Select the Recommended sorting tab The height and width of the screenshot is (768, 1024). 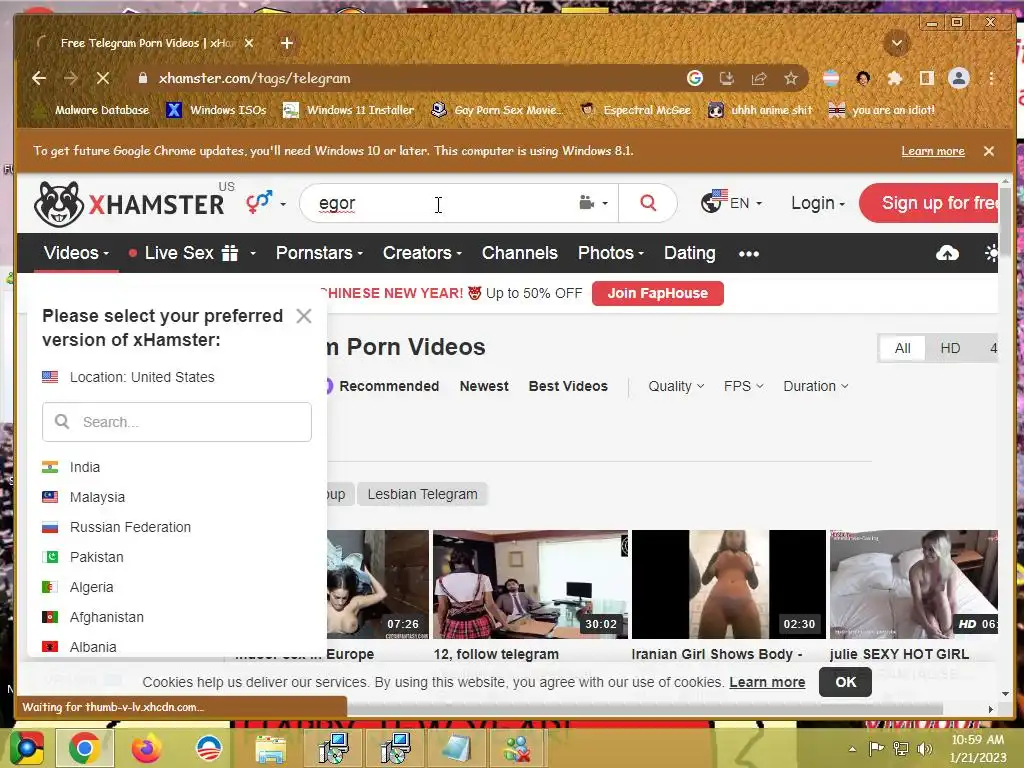pyautogui.click(x=389, y=386)
